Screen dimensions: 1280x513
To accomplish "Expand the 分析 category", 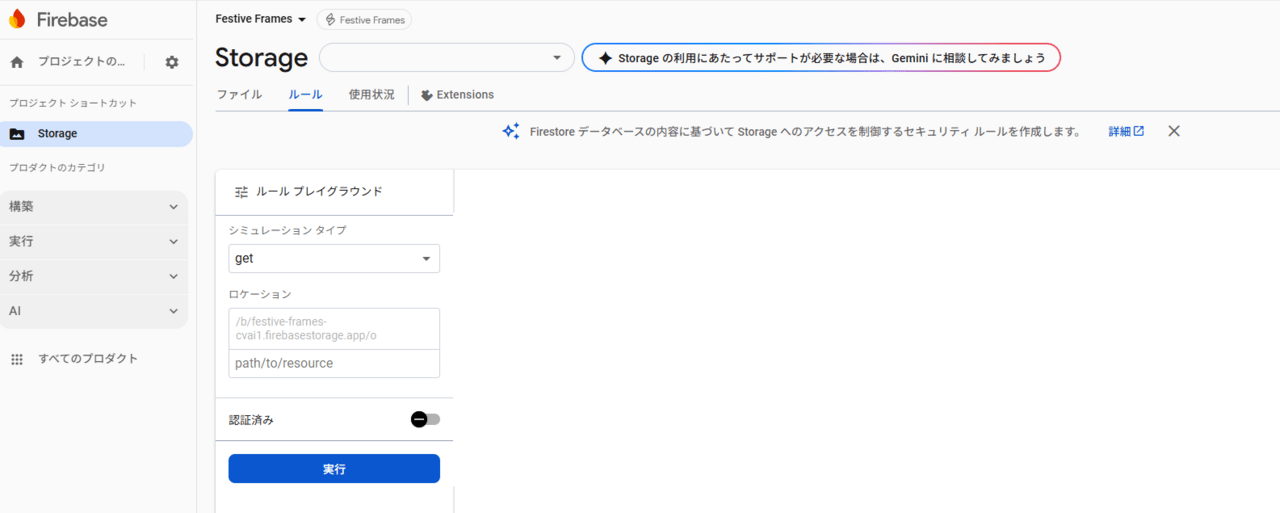I will (94, 276).
